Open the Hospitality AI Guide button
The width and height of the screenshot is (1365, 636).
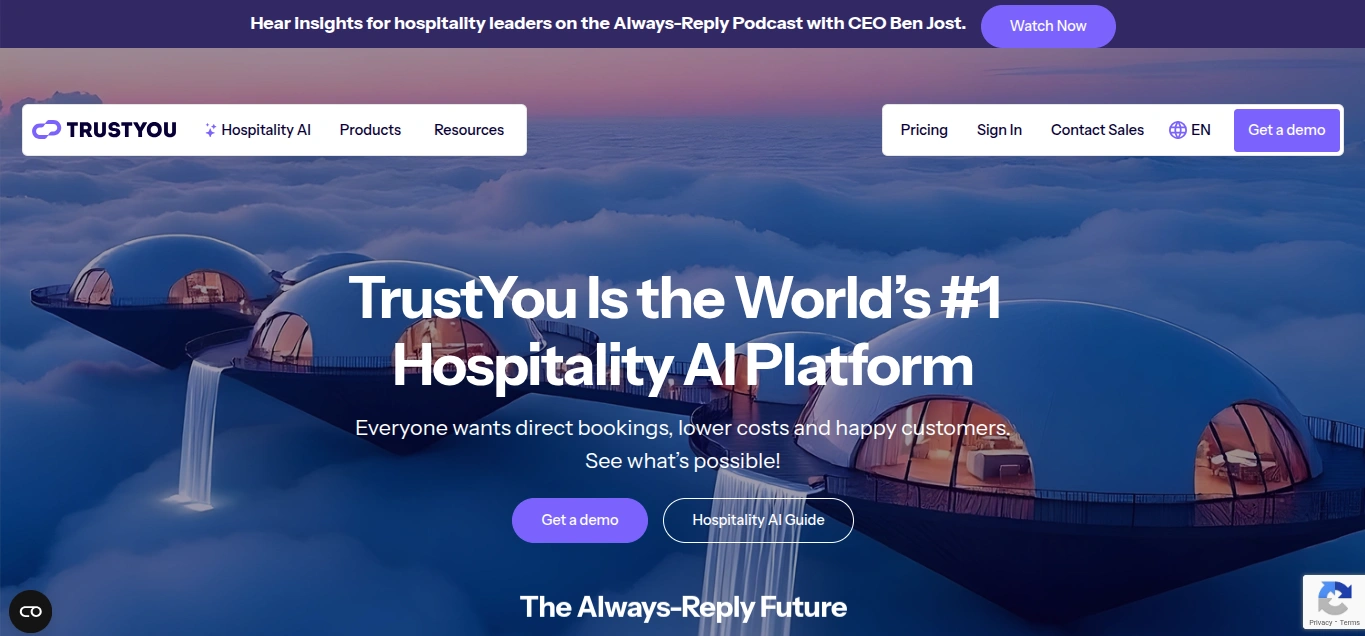click(x=758, y=520)
